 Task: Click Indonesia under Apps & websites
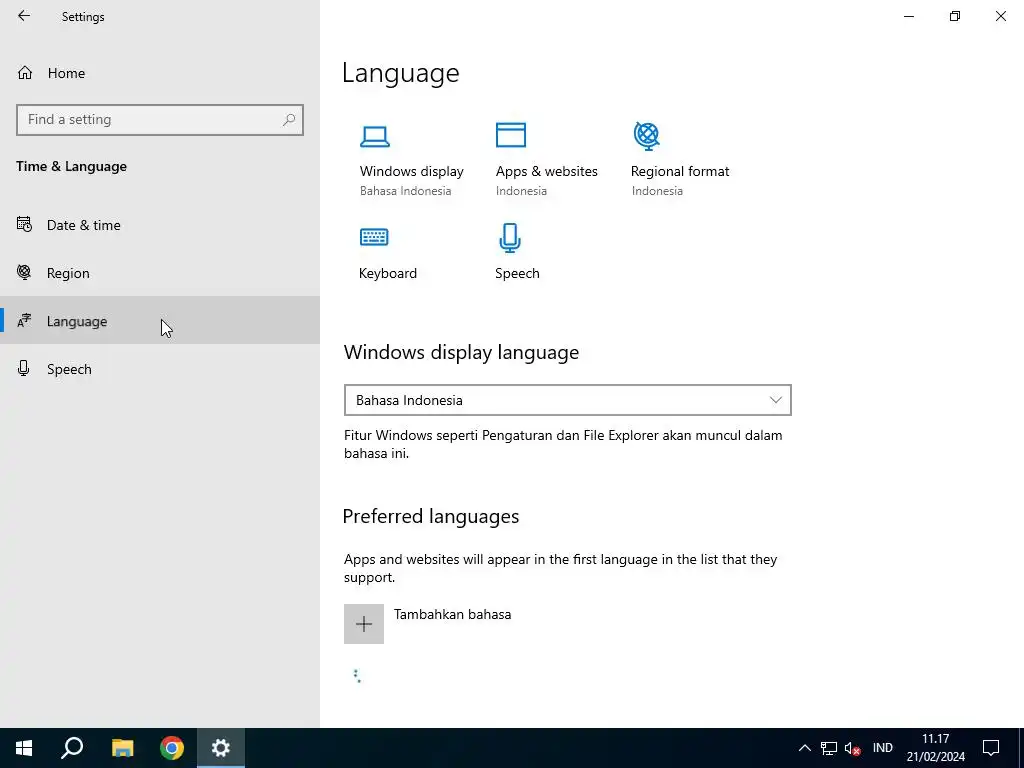(521, 191)
